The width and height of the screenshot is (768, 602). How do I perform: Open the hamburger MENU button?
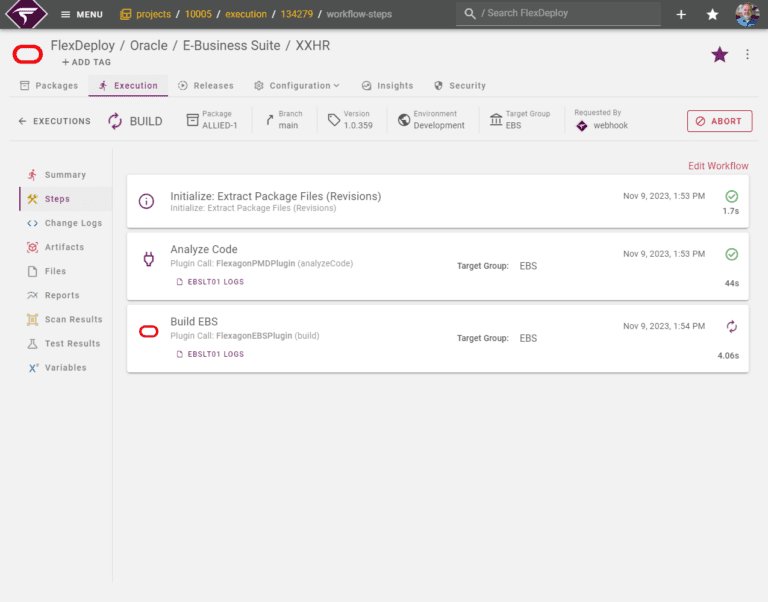pyautogui.click(x=82, y=14)
